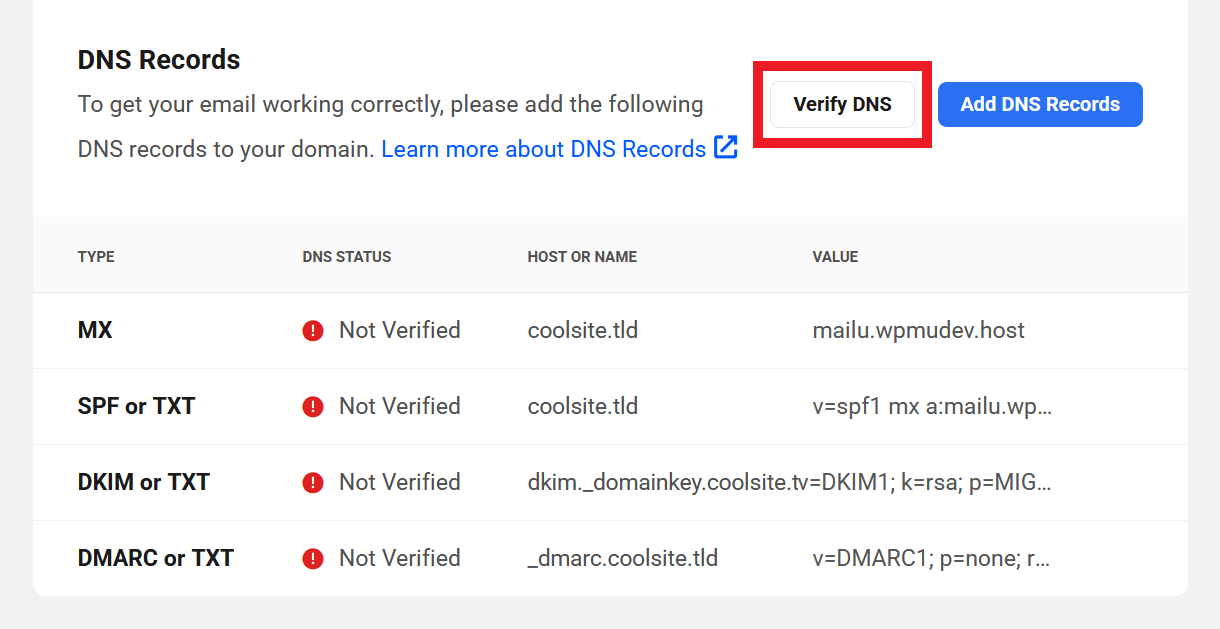The height and width of the screenshot is (629, 1220).
Task: Click the truncated v=DMARC1 record value
Action: click(931, 558)
